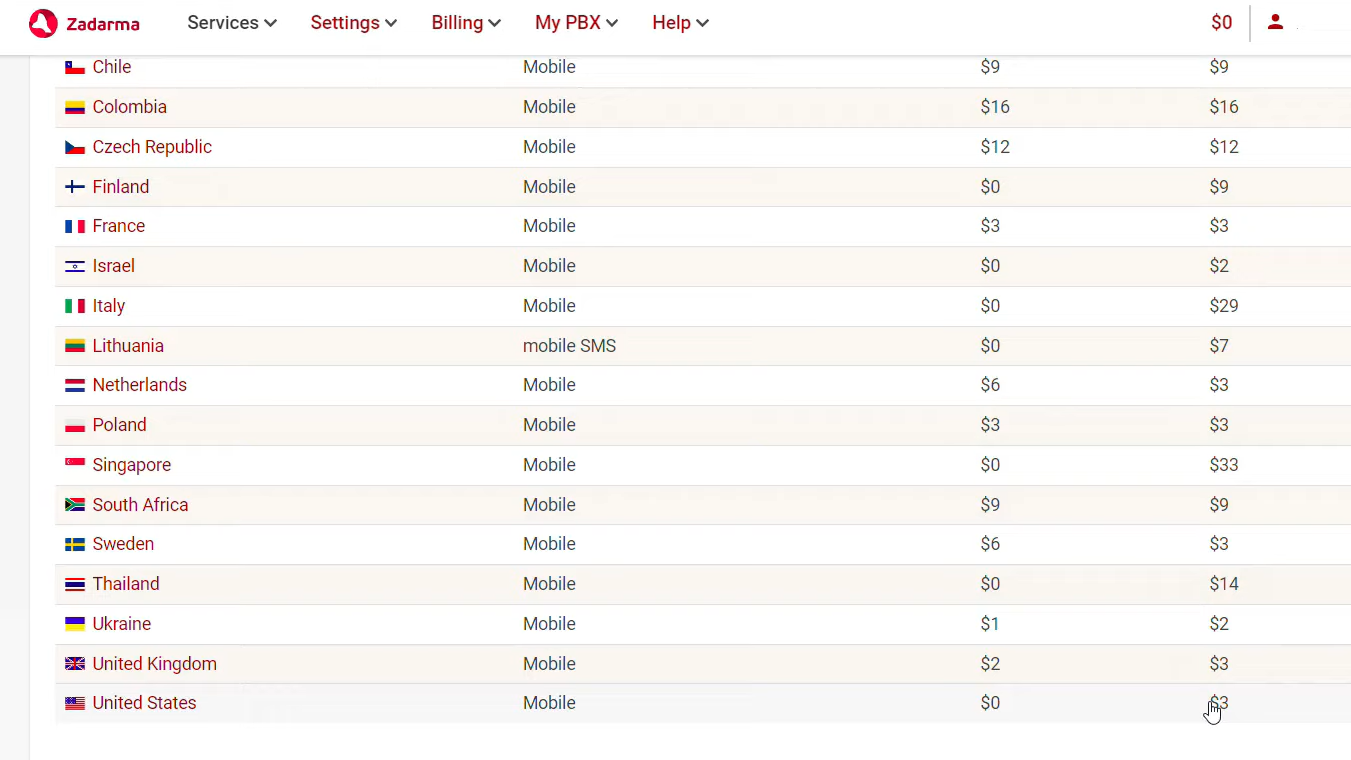Expand the Services dropdown menu
Viewport: 1351px width, 760px height.
[x=232, y=23]
